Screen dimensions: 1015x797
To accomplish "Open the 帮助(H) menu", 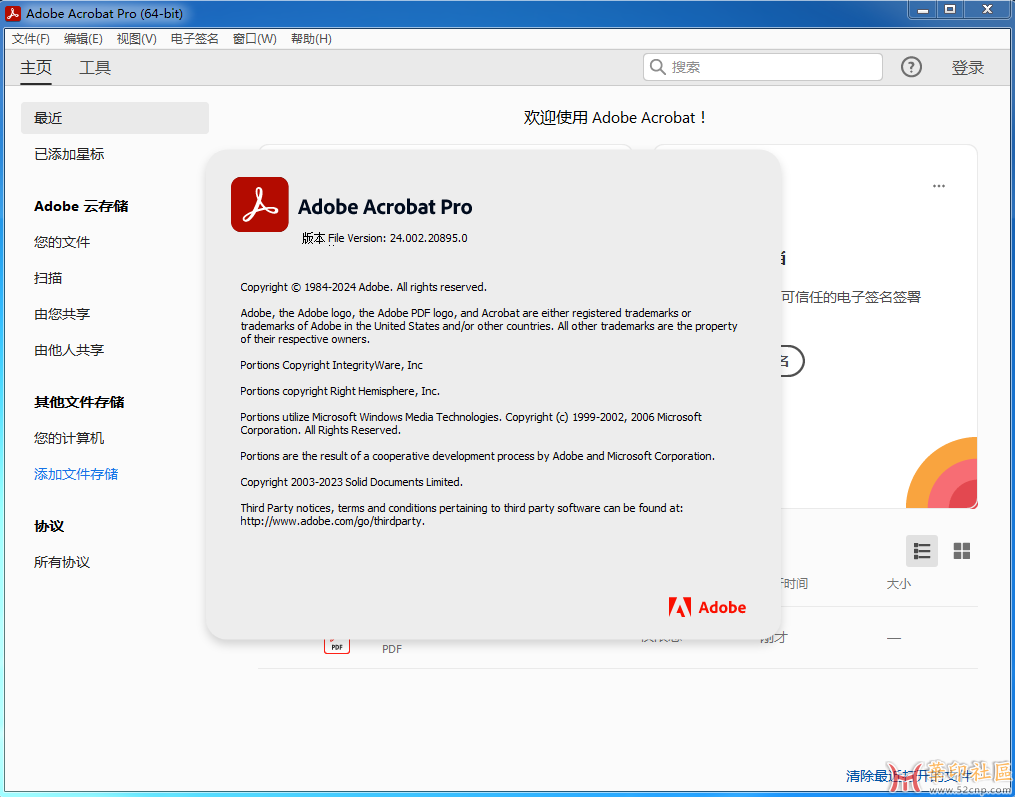I will 311,39.
